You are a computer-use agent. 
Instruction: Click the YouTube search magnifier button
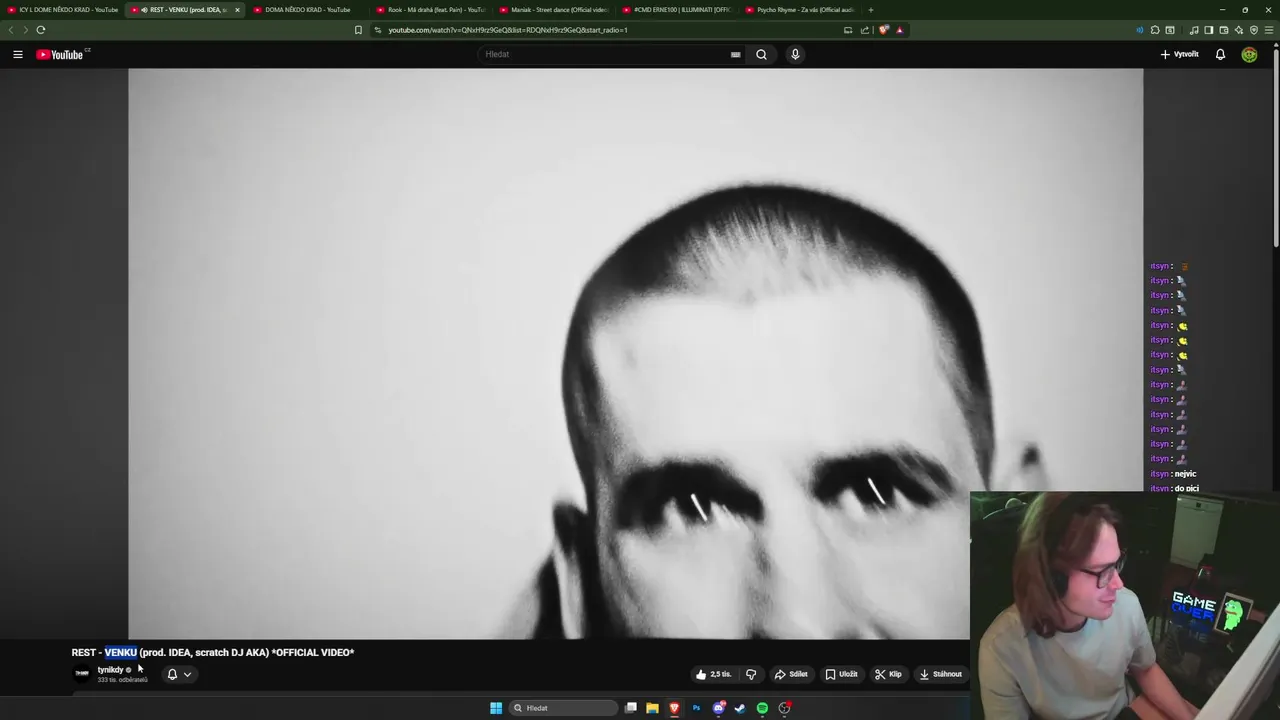pyautogui.click(x=761, y=54)
